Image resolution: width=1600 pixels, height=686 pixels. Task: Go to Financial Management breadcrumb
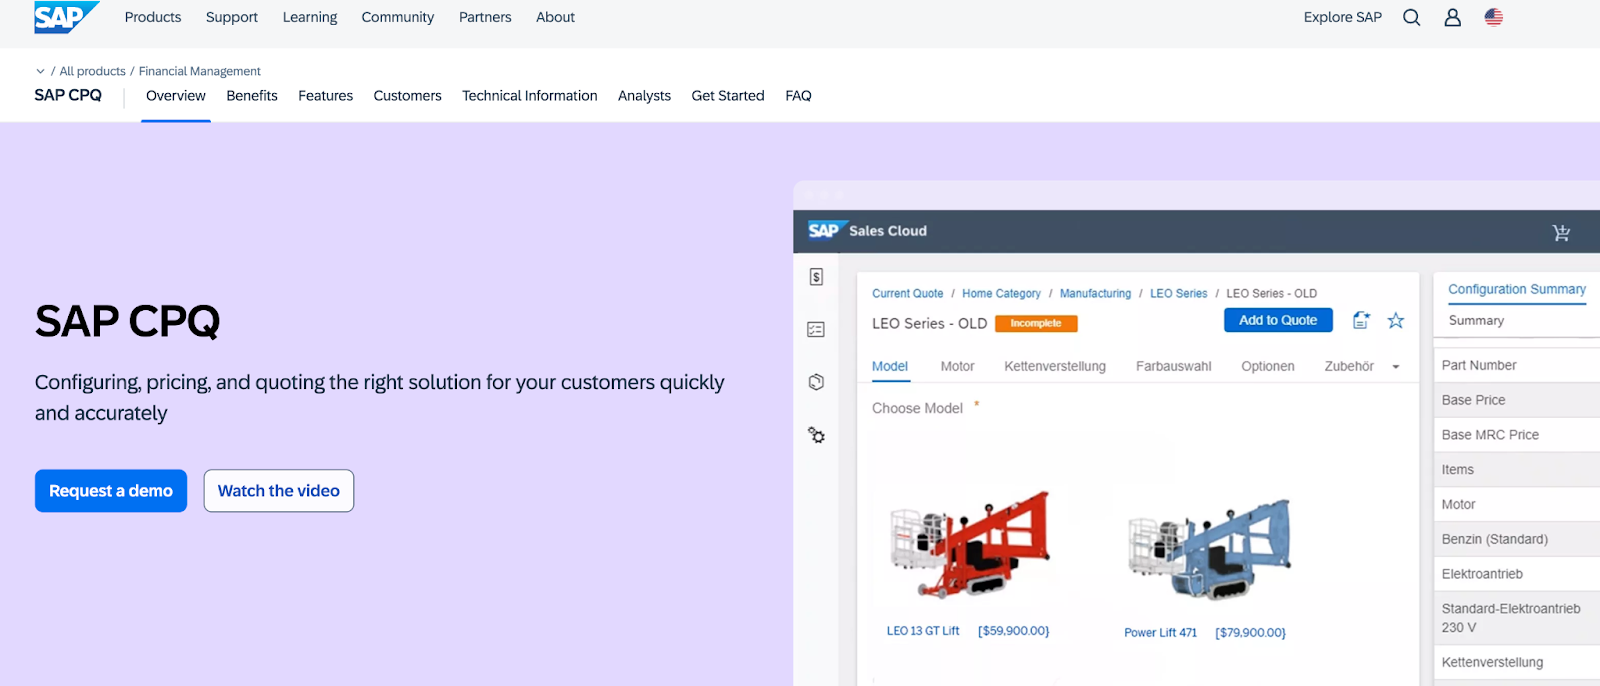click(199, 71)
